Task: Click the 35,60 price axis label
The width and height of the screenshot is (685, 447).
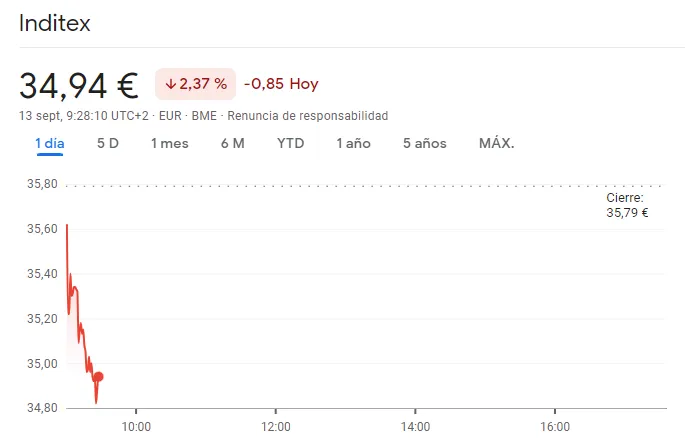Action: tap(41, 229)
